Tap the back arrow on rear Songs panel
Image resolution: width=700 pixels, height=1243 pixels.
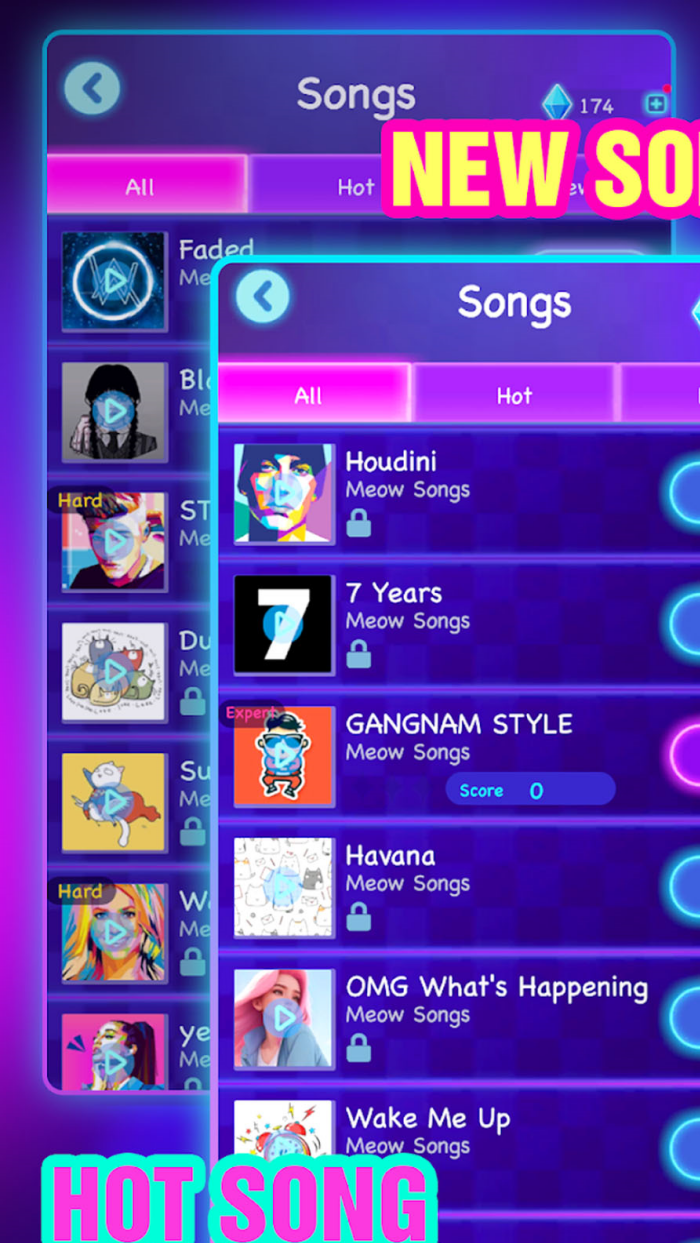click(x=92, y=88)
